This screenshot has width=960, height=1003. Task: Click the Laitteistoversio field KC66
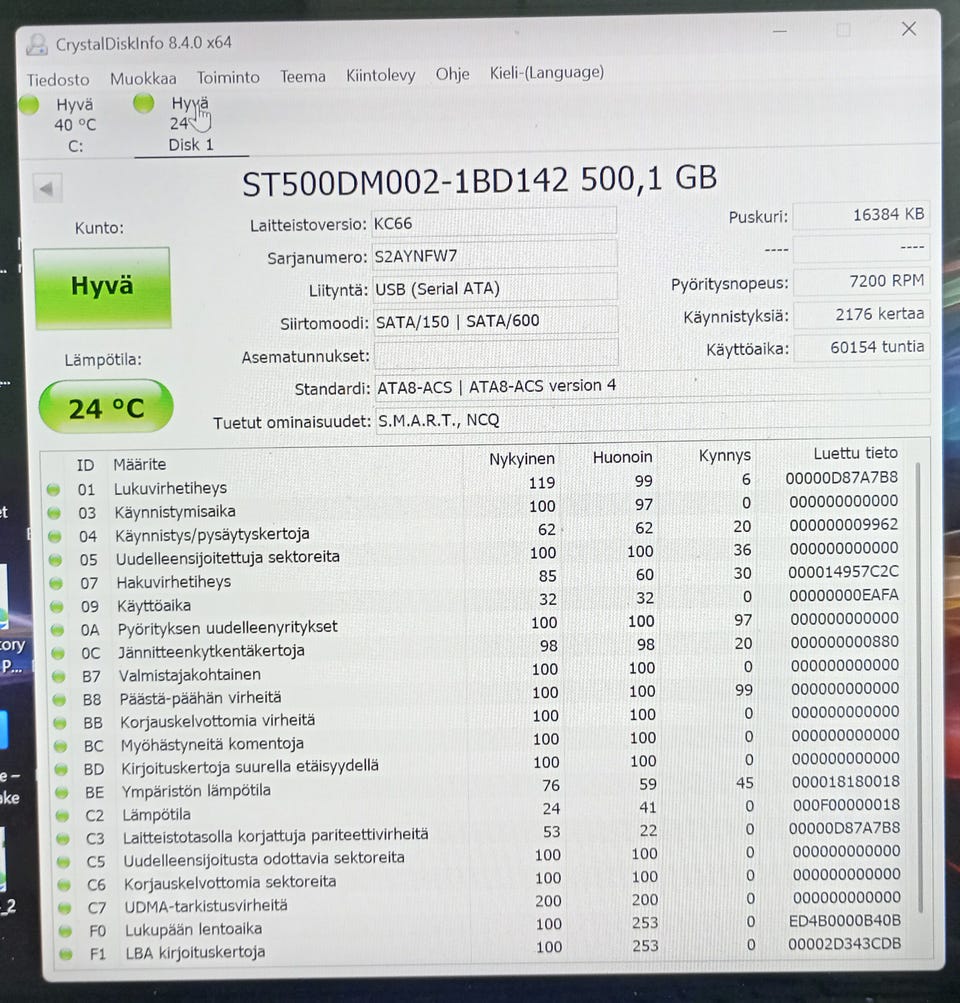coord(494,223)
